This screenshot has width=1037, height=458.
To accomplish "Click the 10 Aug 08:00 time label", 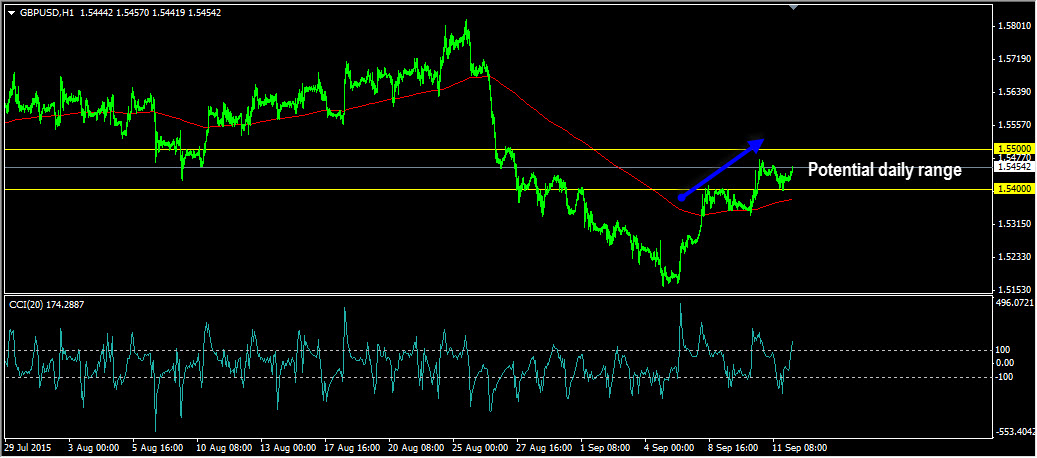I will click(x=222, y=447).
